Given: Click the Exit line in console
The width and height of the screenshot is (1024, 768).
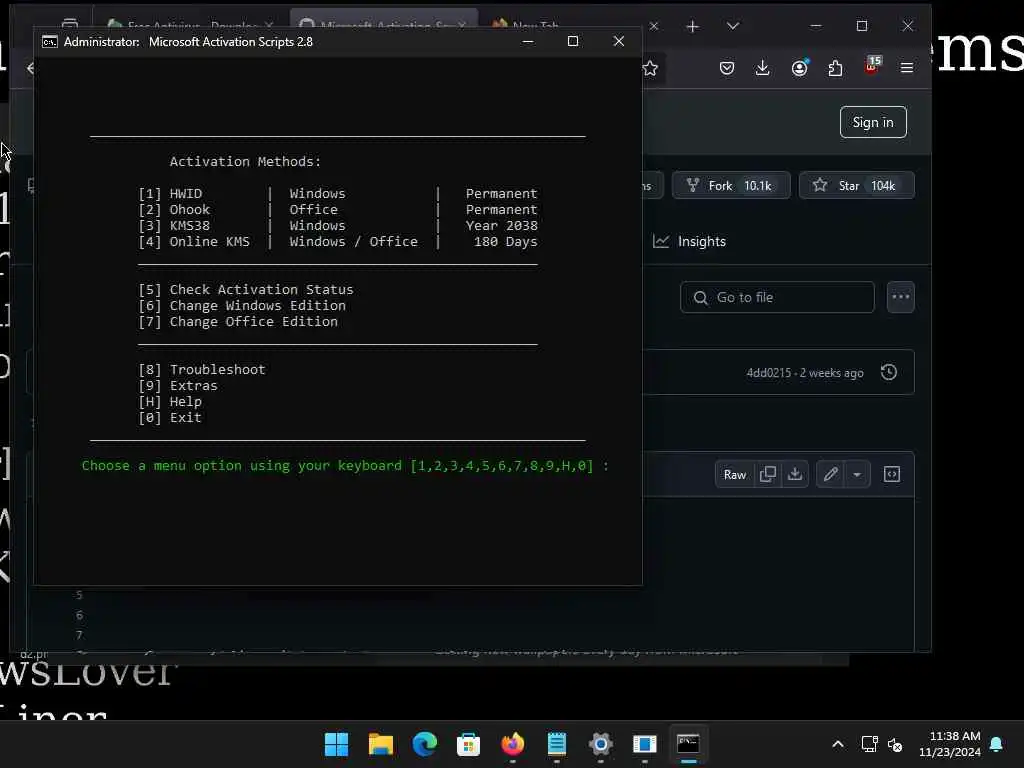Looking at the screenshot, I should tap(170, 418).
